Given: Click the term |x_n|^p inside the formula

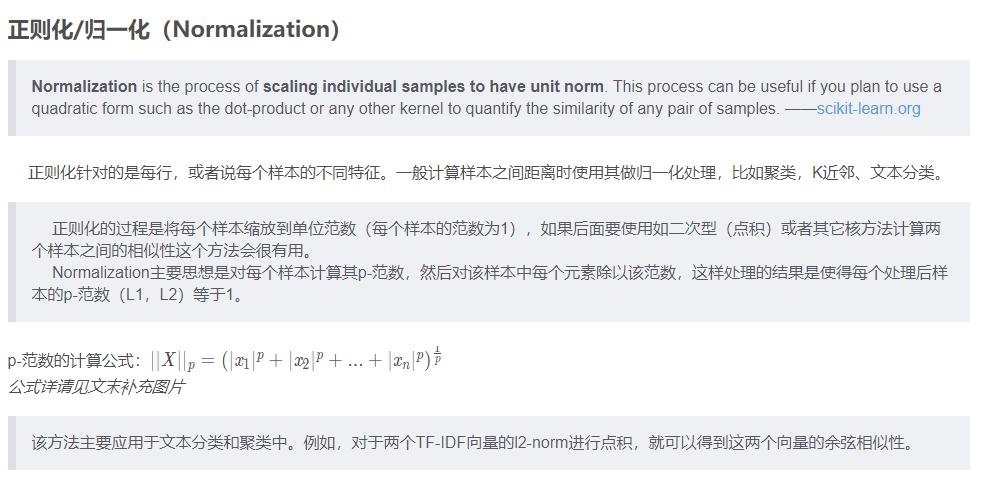Looking at the screenshot, I should pos(405,361).
